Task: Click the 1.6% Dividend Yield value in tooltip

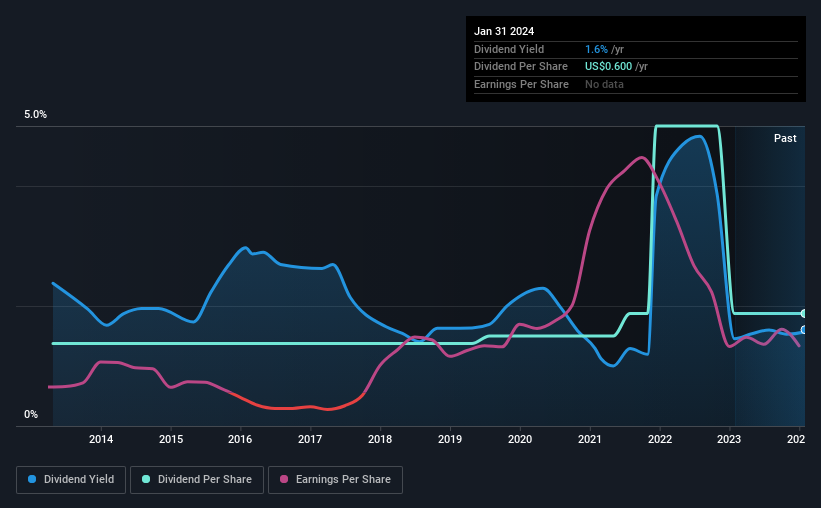Action: coord(596,49)
